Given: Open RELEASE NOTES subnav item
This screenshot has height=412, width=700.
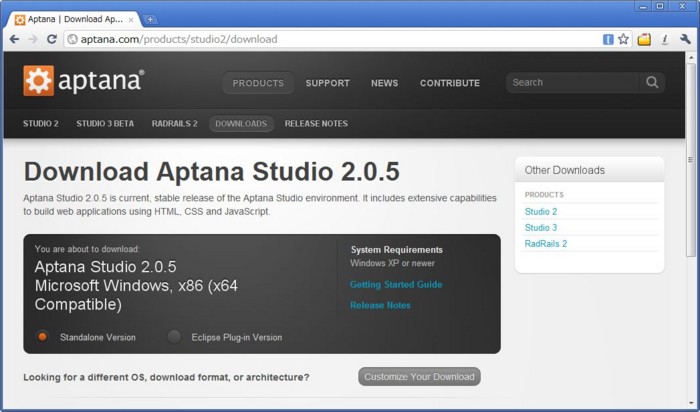Looking at the screenshot, I should (316, 124).
